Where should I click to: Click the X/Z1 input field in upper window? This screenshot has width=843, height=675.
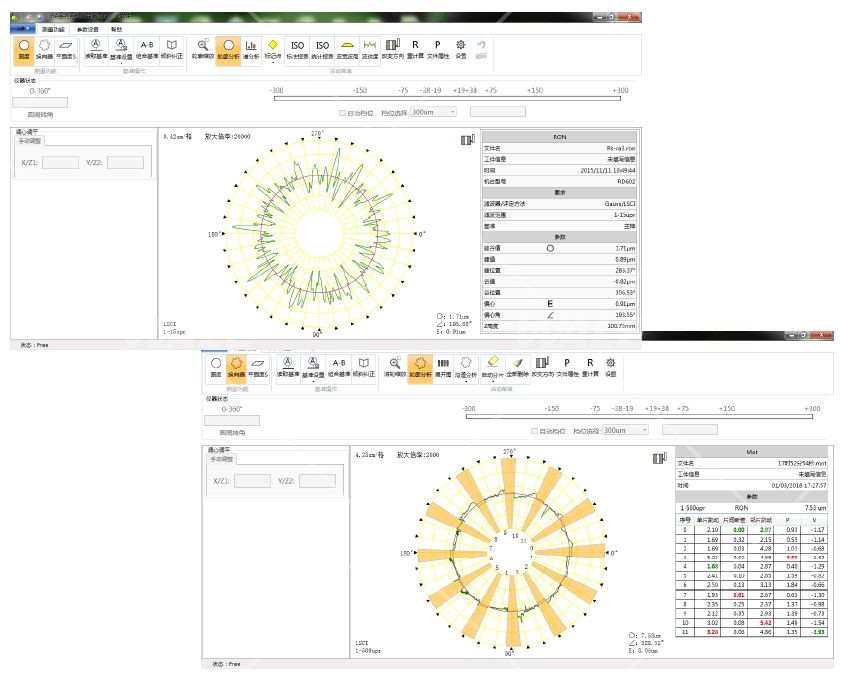pyautogui.click(x=61, y=162)
